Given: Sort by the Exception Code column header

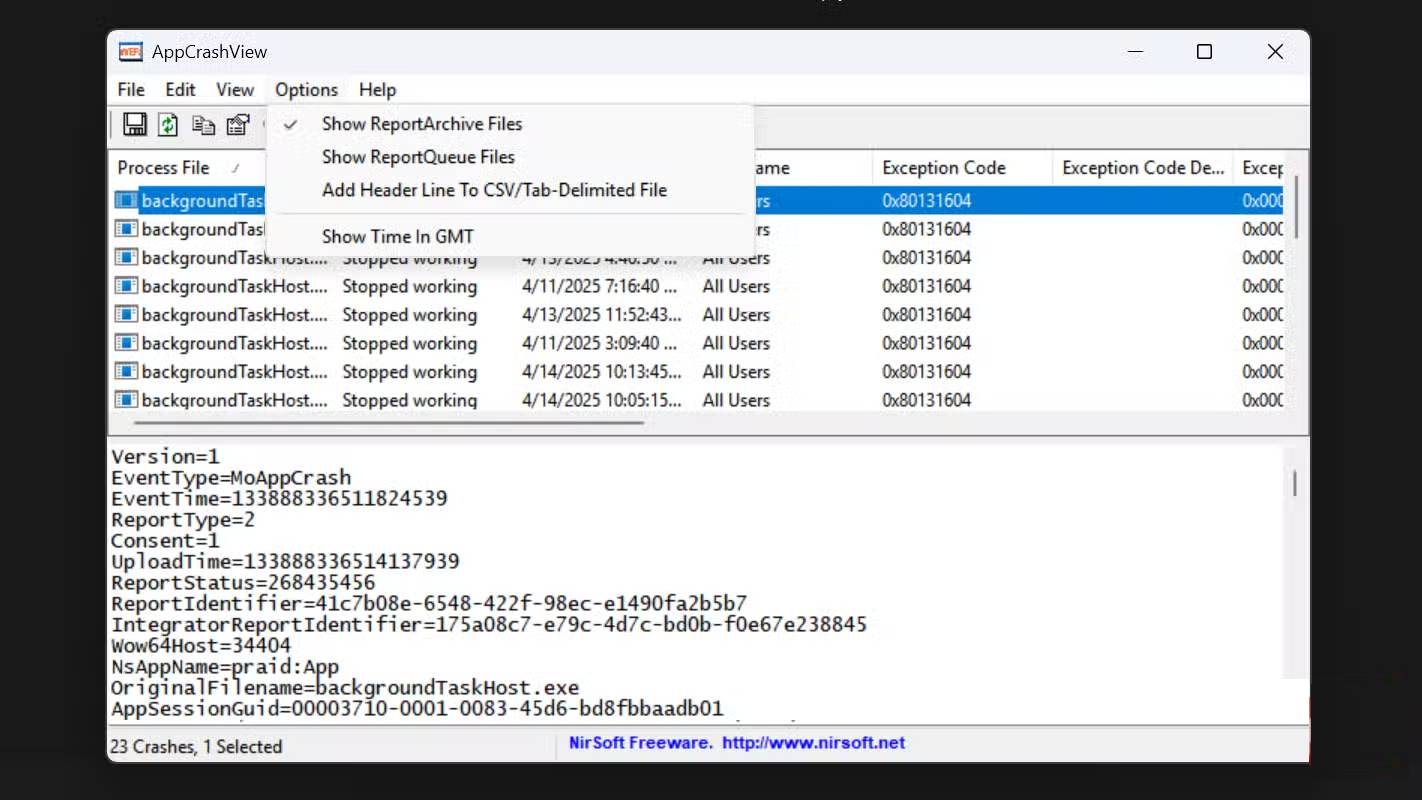Looking at the screenshot, I should click(x=943, y=168).
